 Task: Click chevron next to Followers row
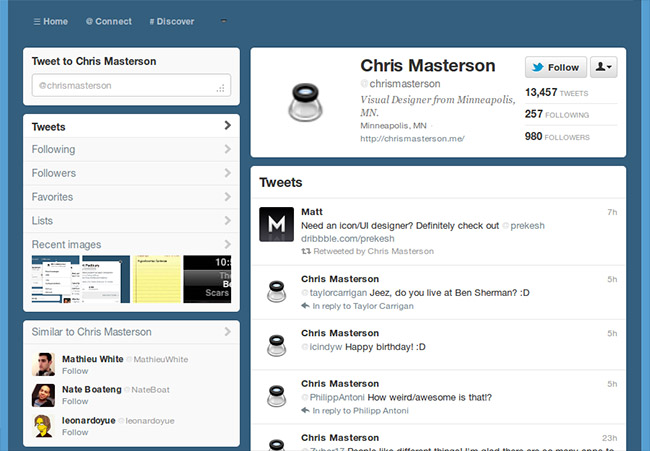(x=228, y=172)
